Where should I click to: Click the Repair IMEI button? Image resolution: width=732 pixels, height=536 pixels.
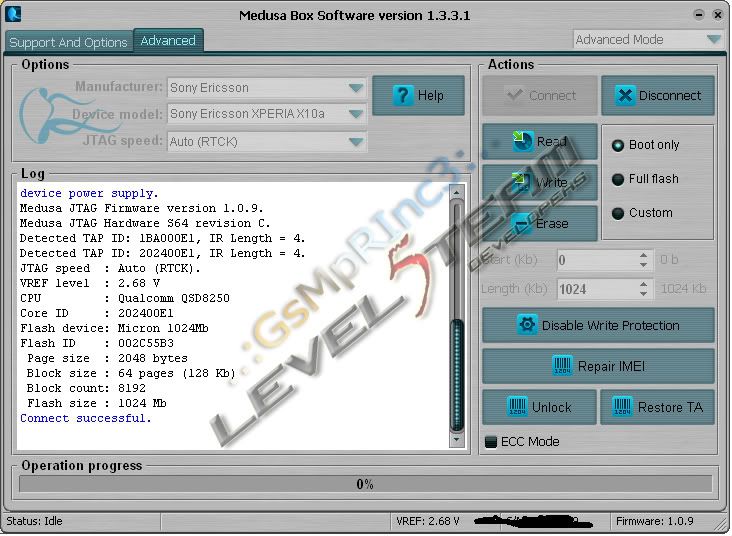(x=598, y=366)
